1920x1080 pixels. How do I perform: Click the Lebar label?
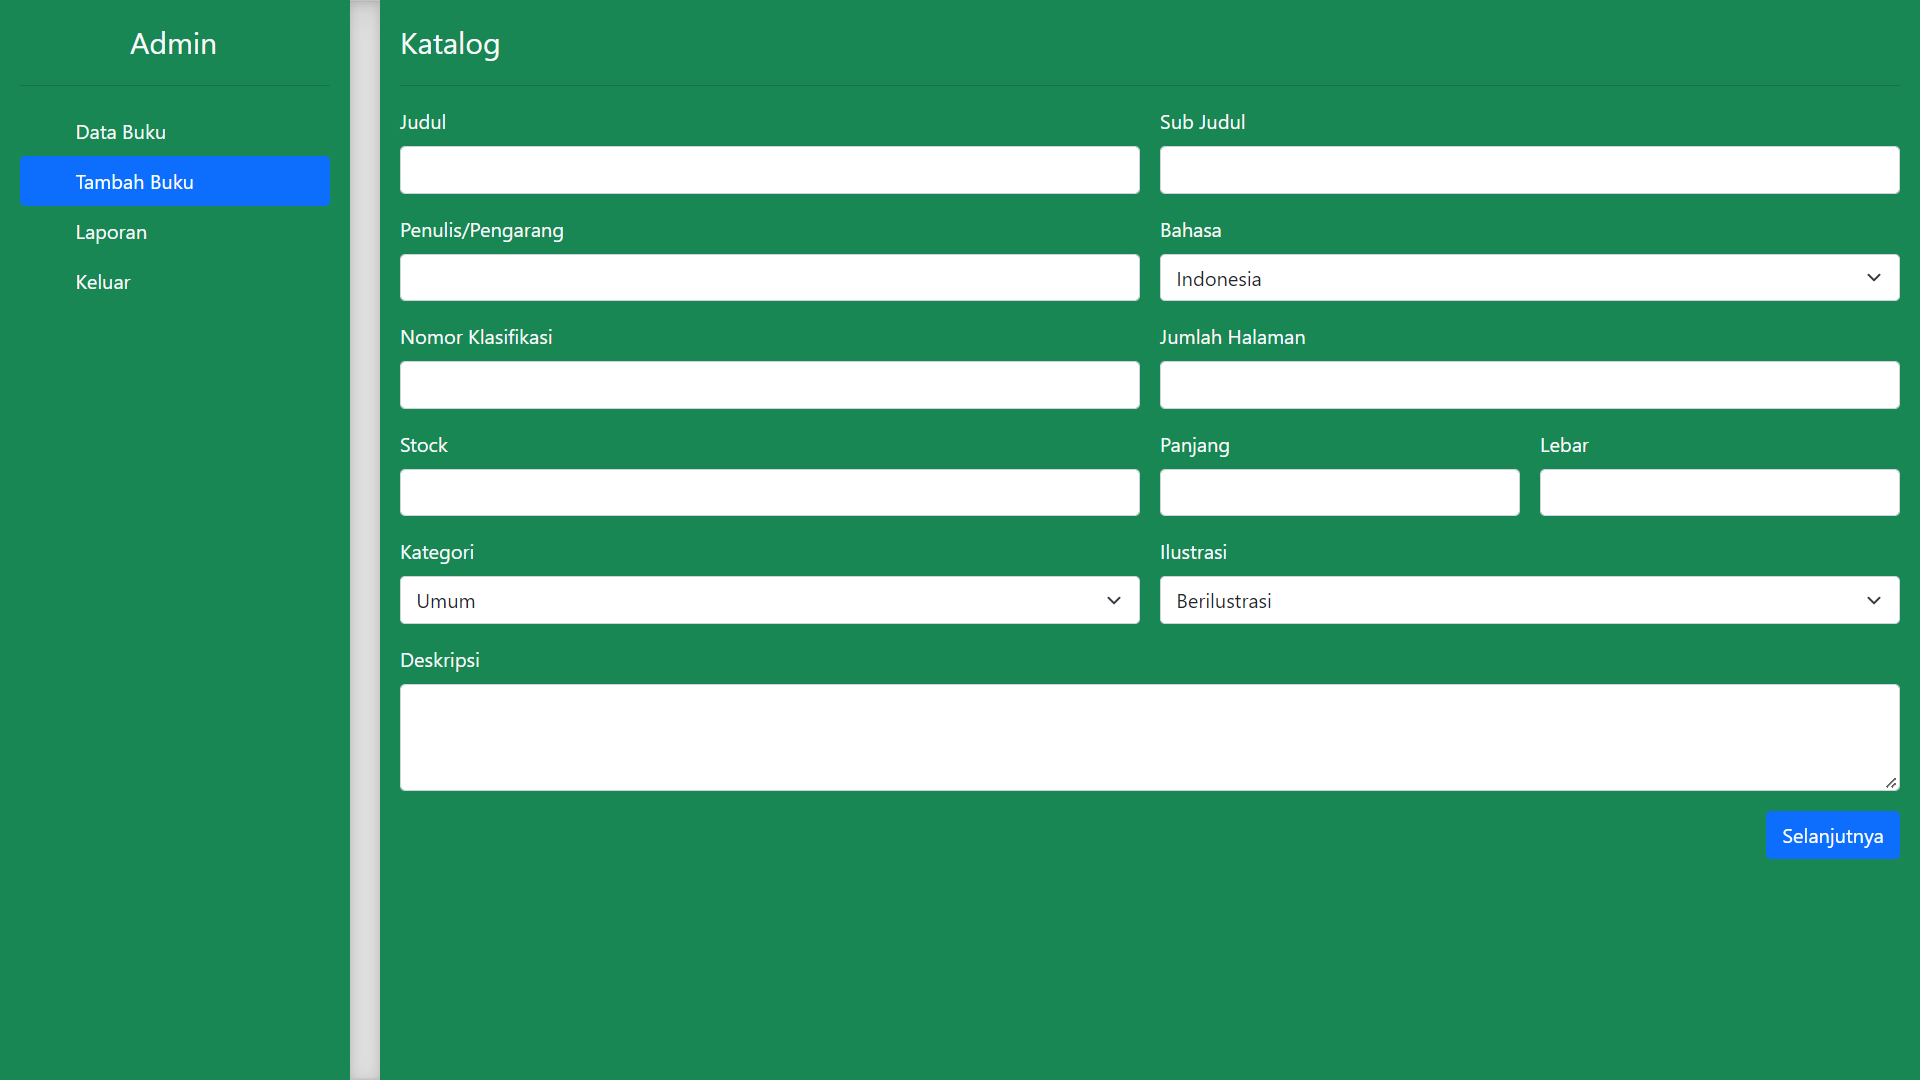[x=1564, y=445]
